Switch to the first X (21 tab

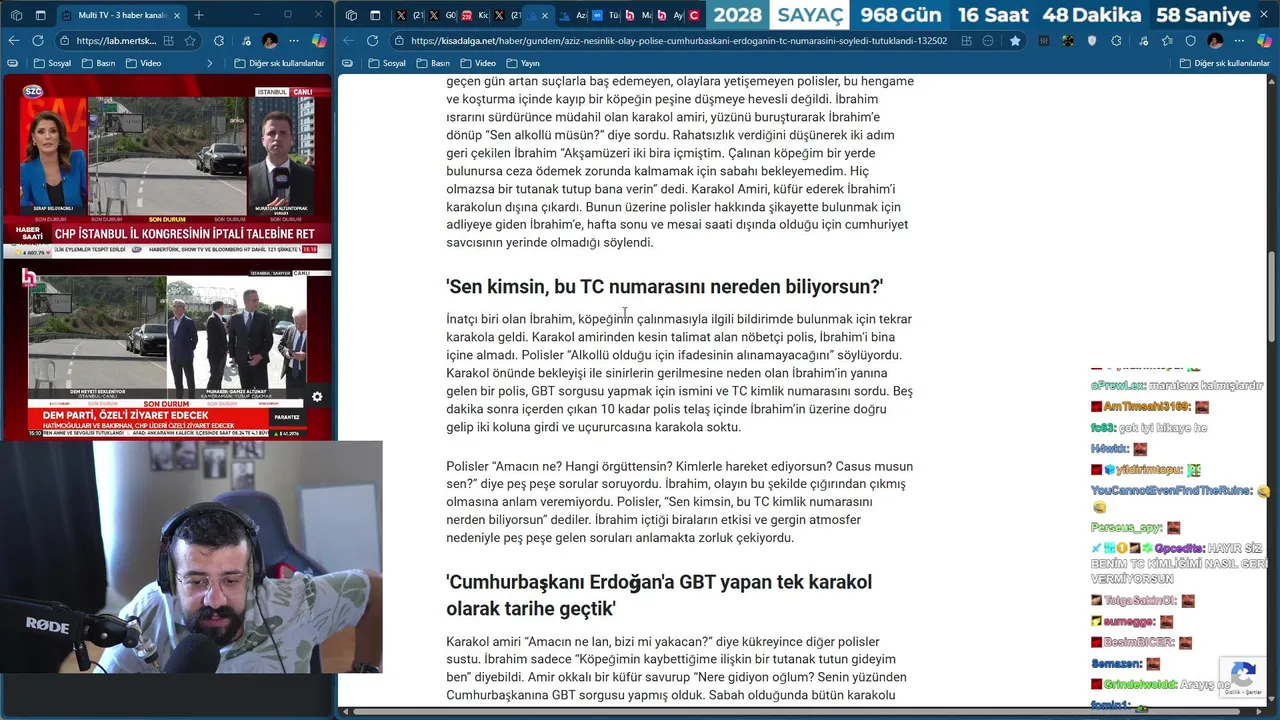tap(408, 15)
